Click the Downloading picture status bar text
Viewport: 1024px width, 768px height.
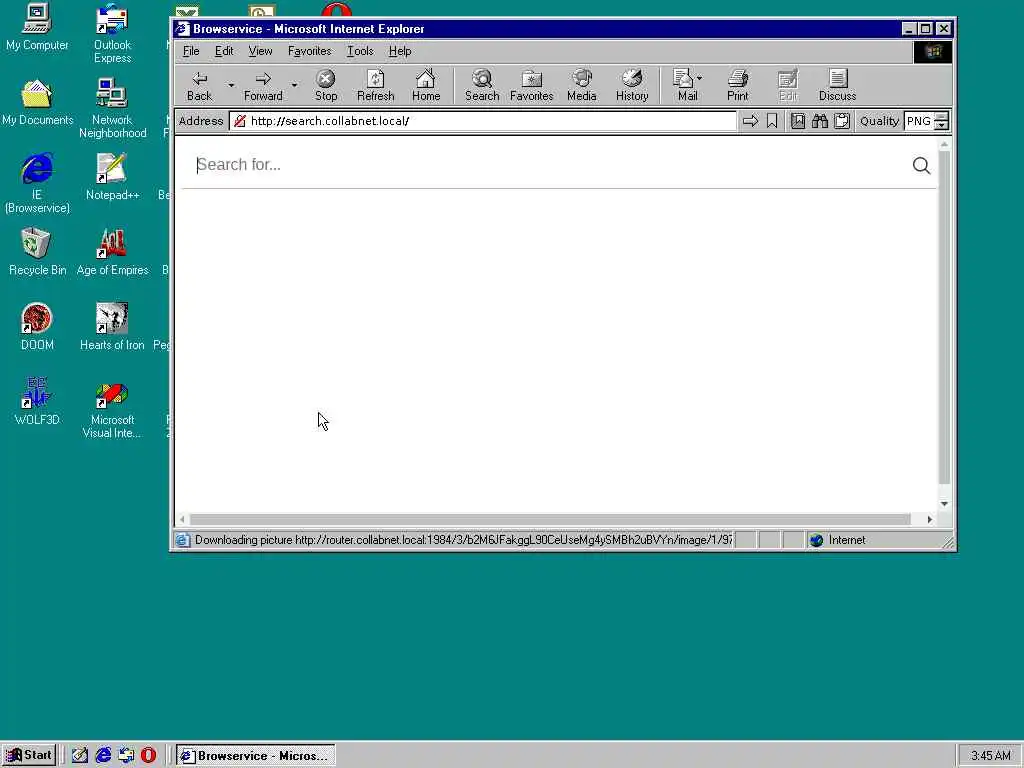click(x=464, y=540)
